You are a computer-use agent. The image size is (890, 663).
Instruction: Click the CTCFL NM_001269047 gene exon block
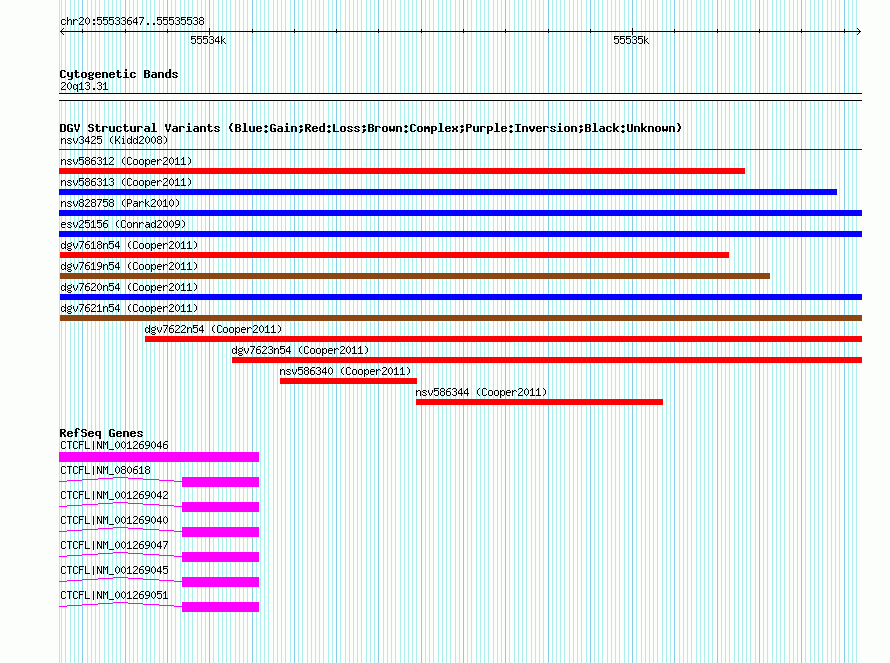(x=220, y=557)
